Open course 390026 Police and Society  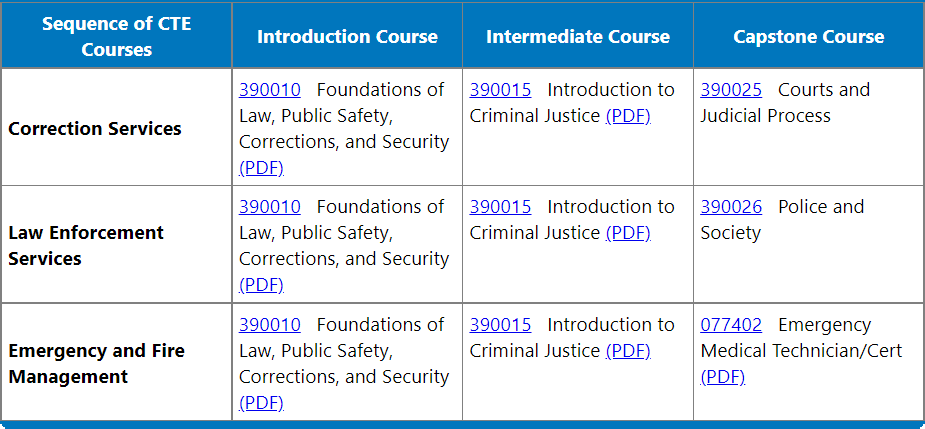[731, 207]
